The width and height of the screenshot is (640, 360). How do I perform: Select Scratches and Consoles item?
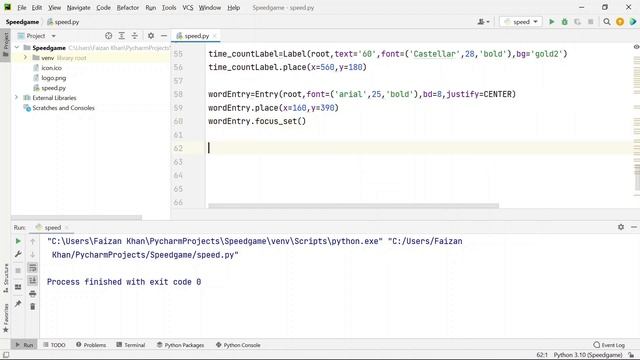pos(63,108)
